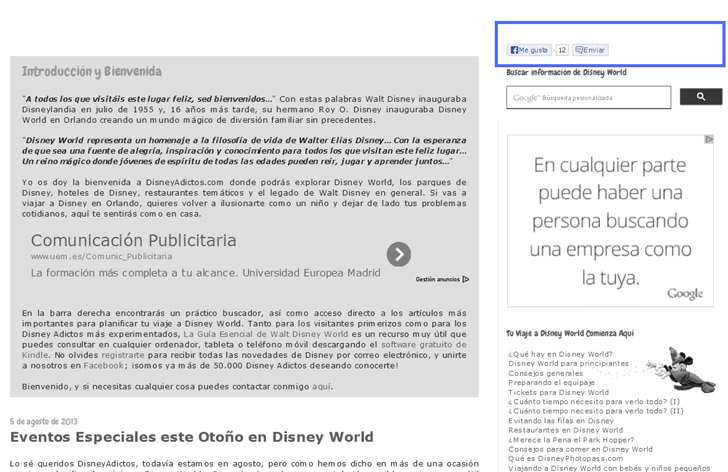Open 'Eventos Especiales este Otoño en Disney World' post
This screenshot has height=472, width=728.
192,437
